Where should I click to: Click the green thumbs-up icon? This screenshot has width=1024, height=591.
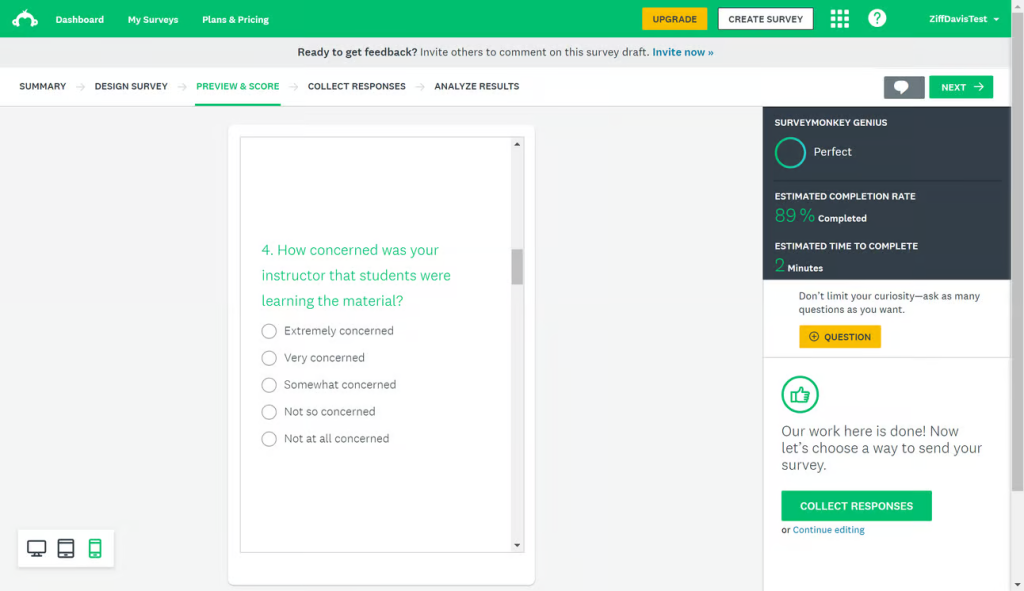click(x=799, y=394)
